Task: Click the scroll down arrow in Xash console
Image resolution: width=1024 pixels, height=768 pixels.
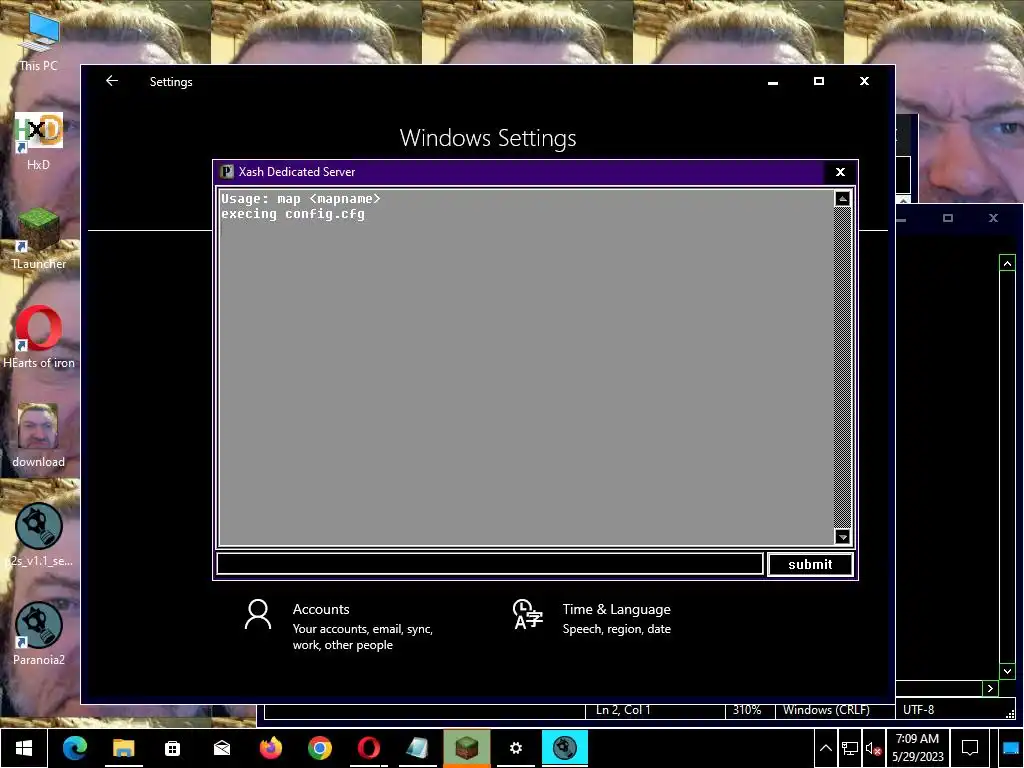Action: point(842,536)
